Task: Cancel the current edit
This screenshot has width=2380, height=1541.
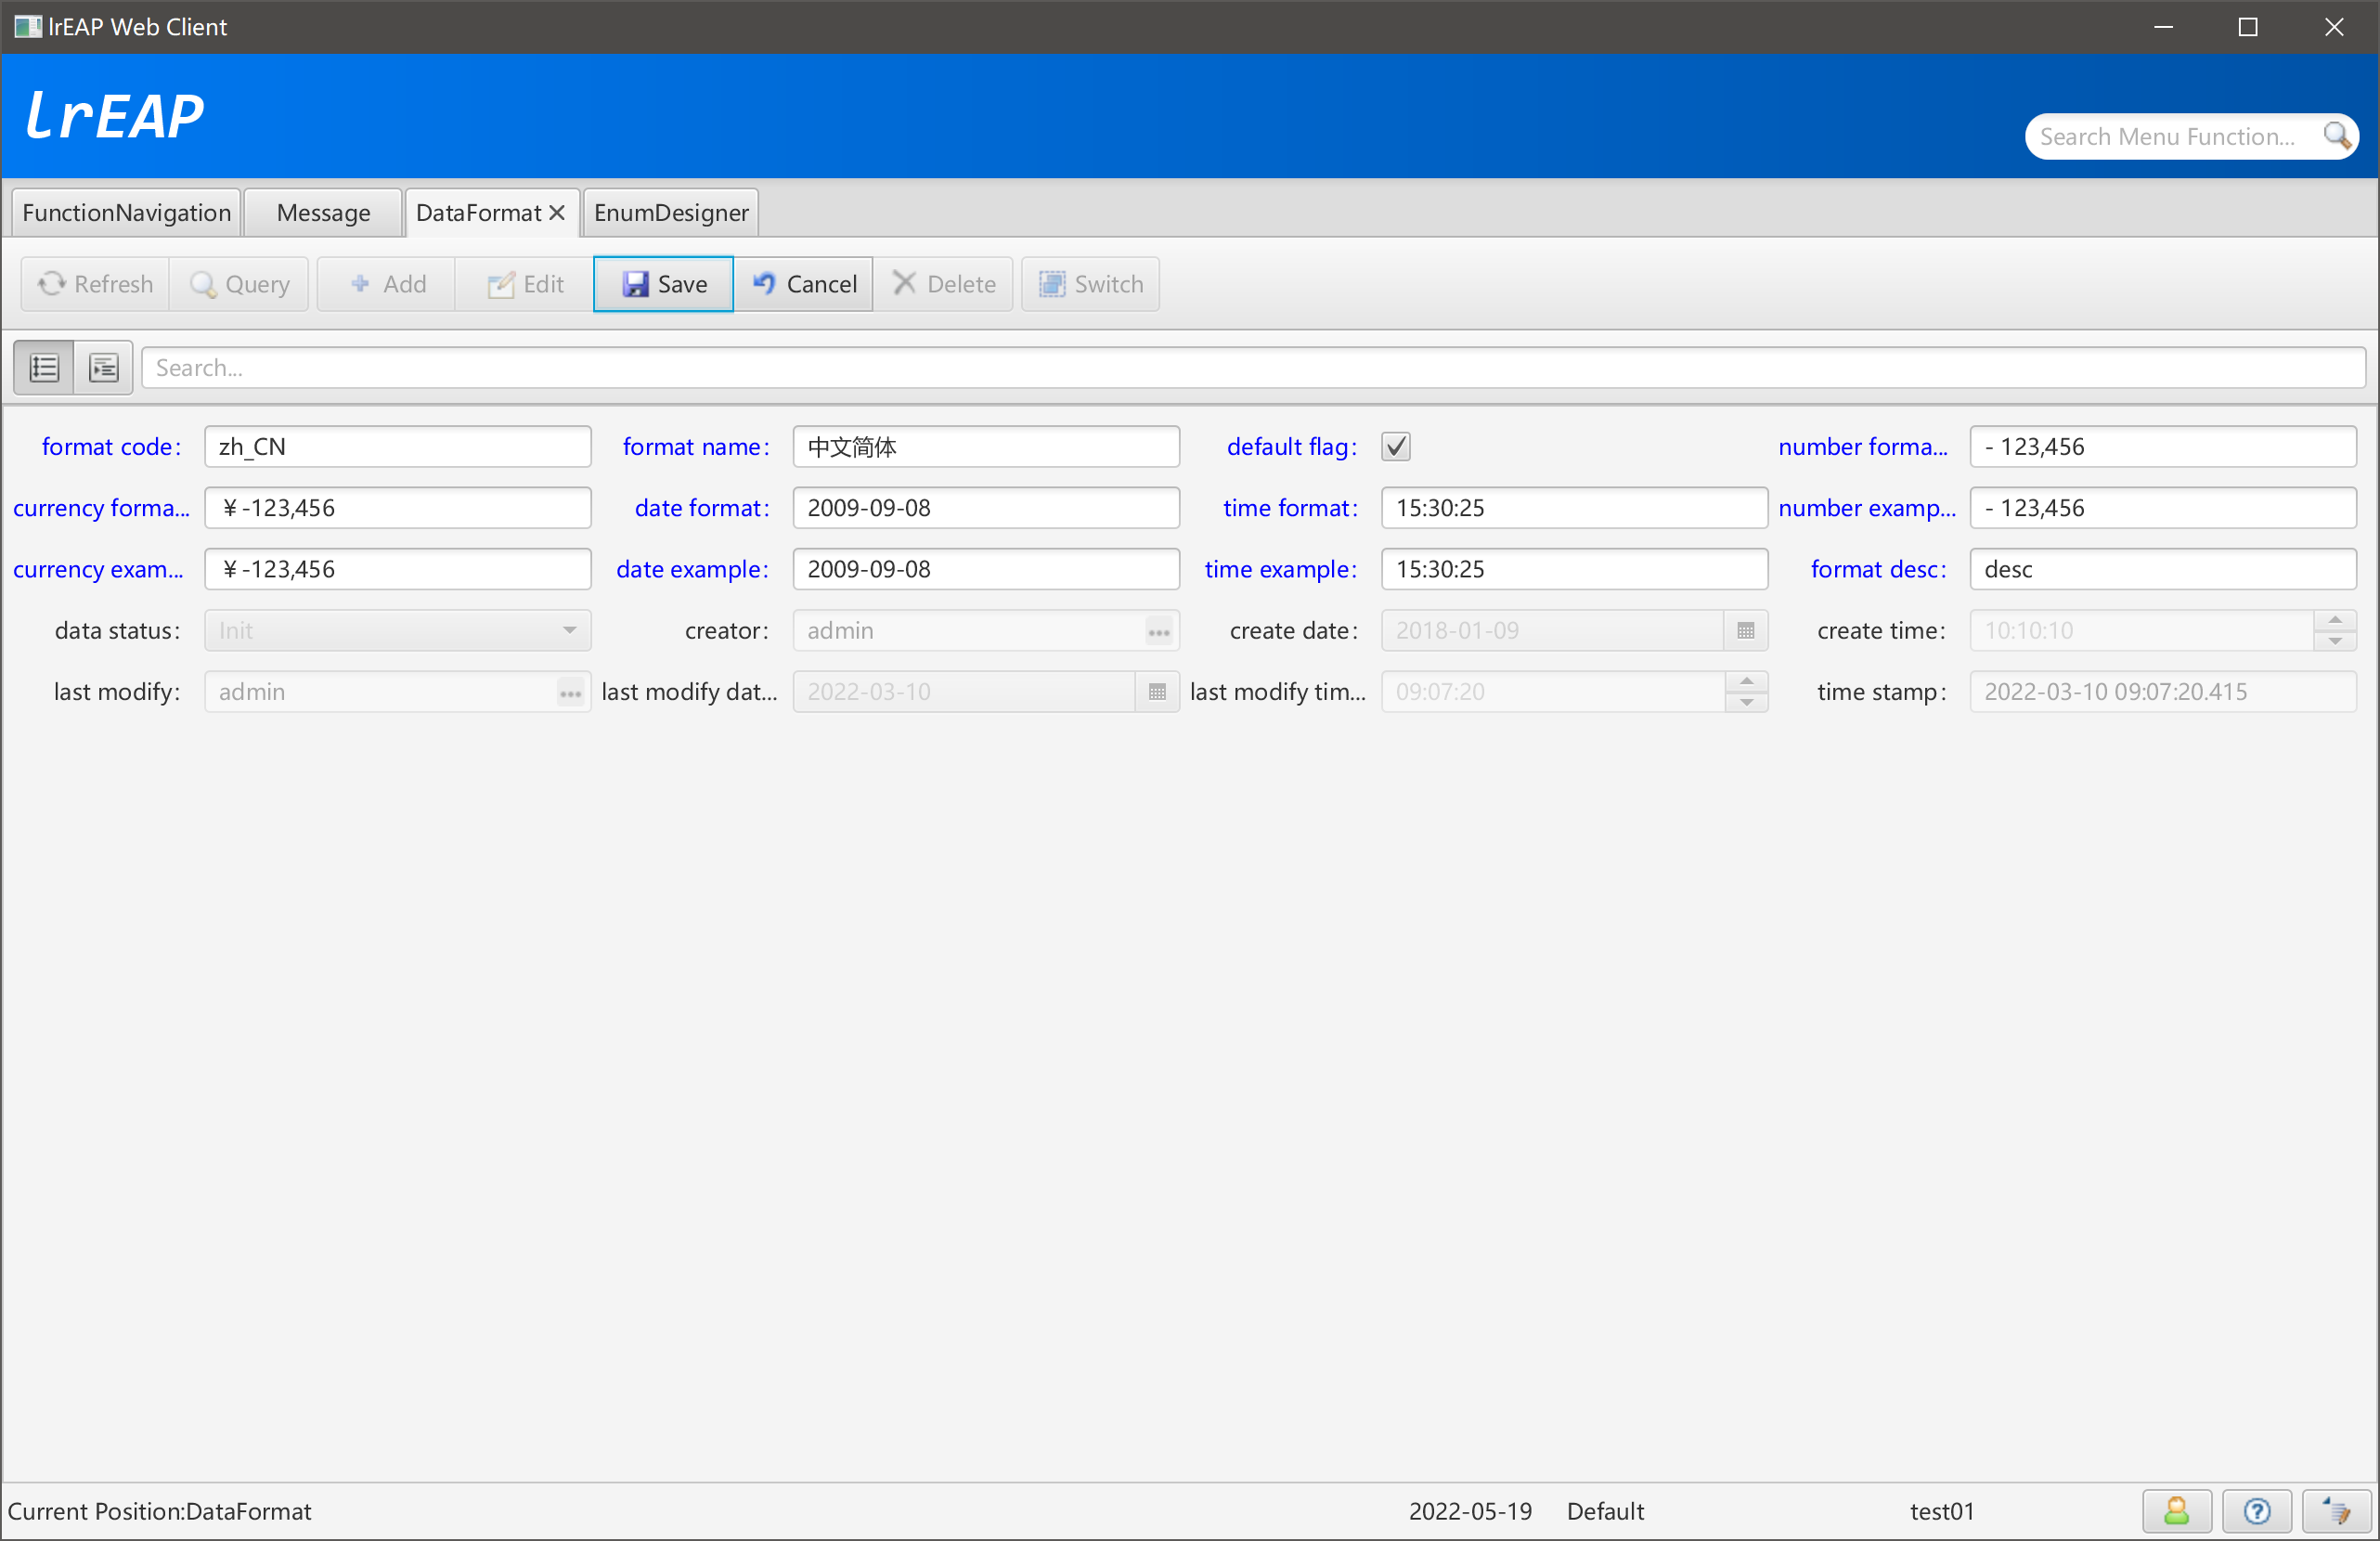Action: pos(804,284)
